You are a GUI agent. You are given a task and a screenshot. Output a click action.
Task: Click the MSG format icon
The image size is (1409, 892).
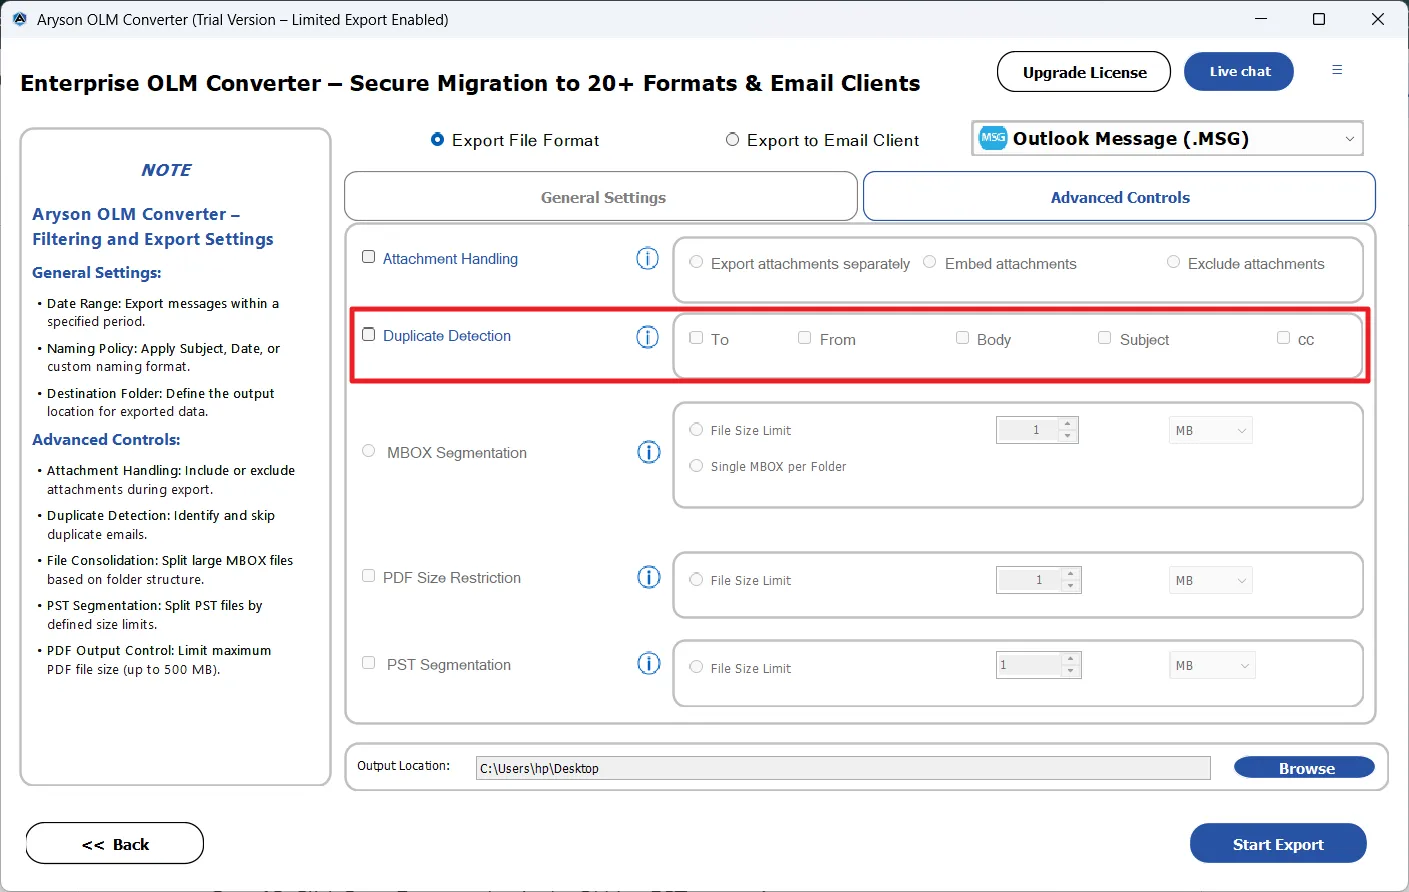point(993,138)
